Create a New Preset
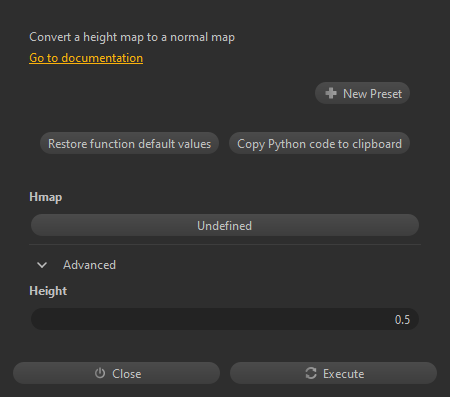The image size is (450, 397). pos(362,93)
